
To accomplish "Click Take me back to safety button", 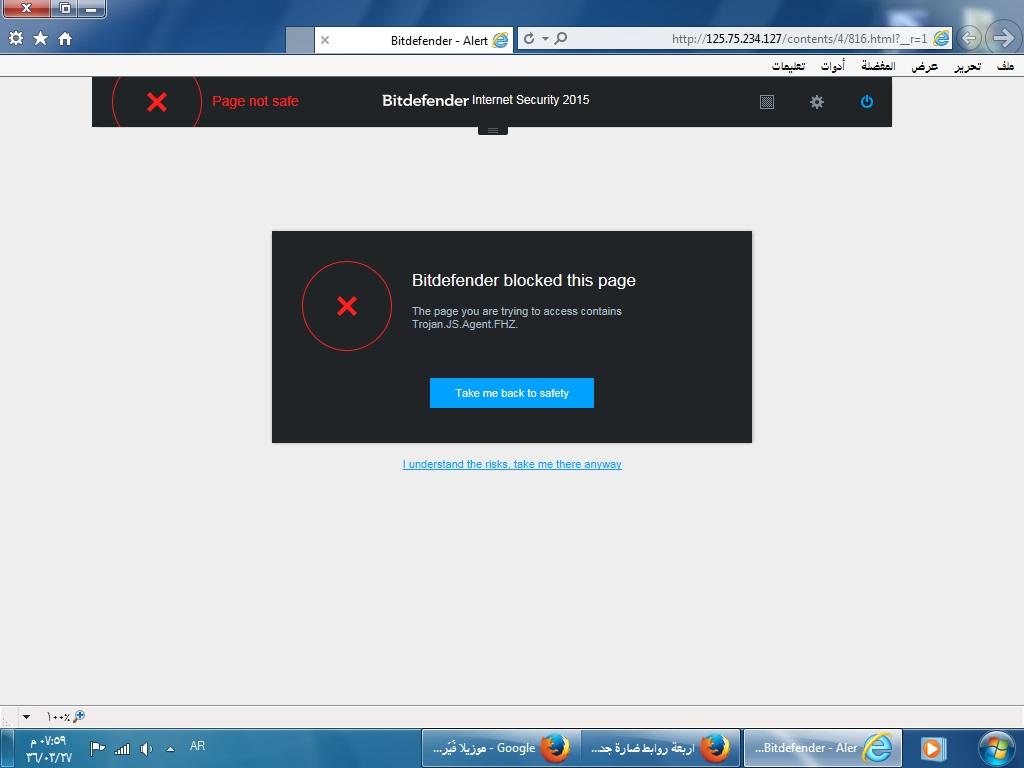I will pyautogui.click(x=512, y=393).
